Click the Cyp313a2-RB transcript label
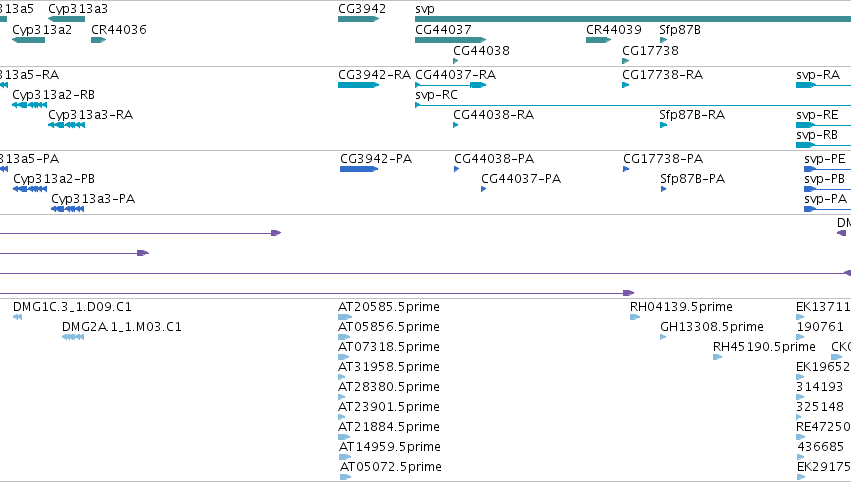This screenshot has width=851, height=482. (x=54, y=95)
